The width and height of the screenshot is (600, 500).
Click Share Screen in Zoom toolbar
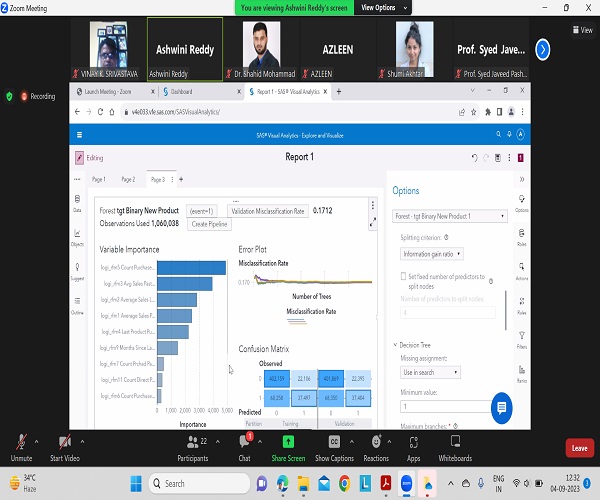pyautogui.click(x=288, y=448)
